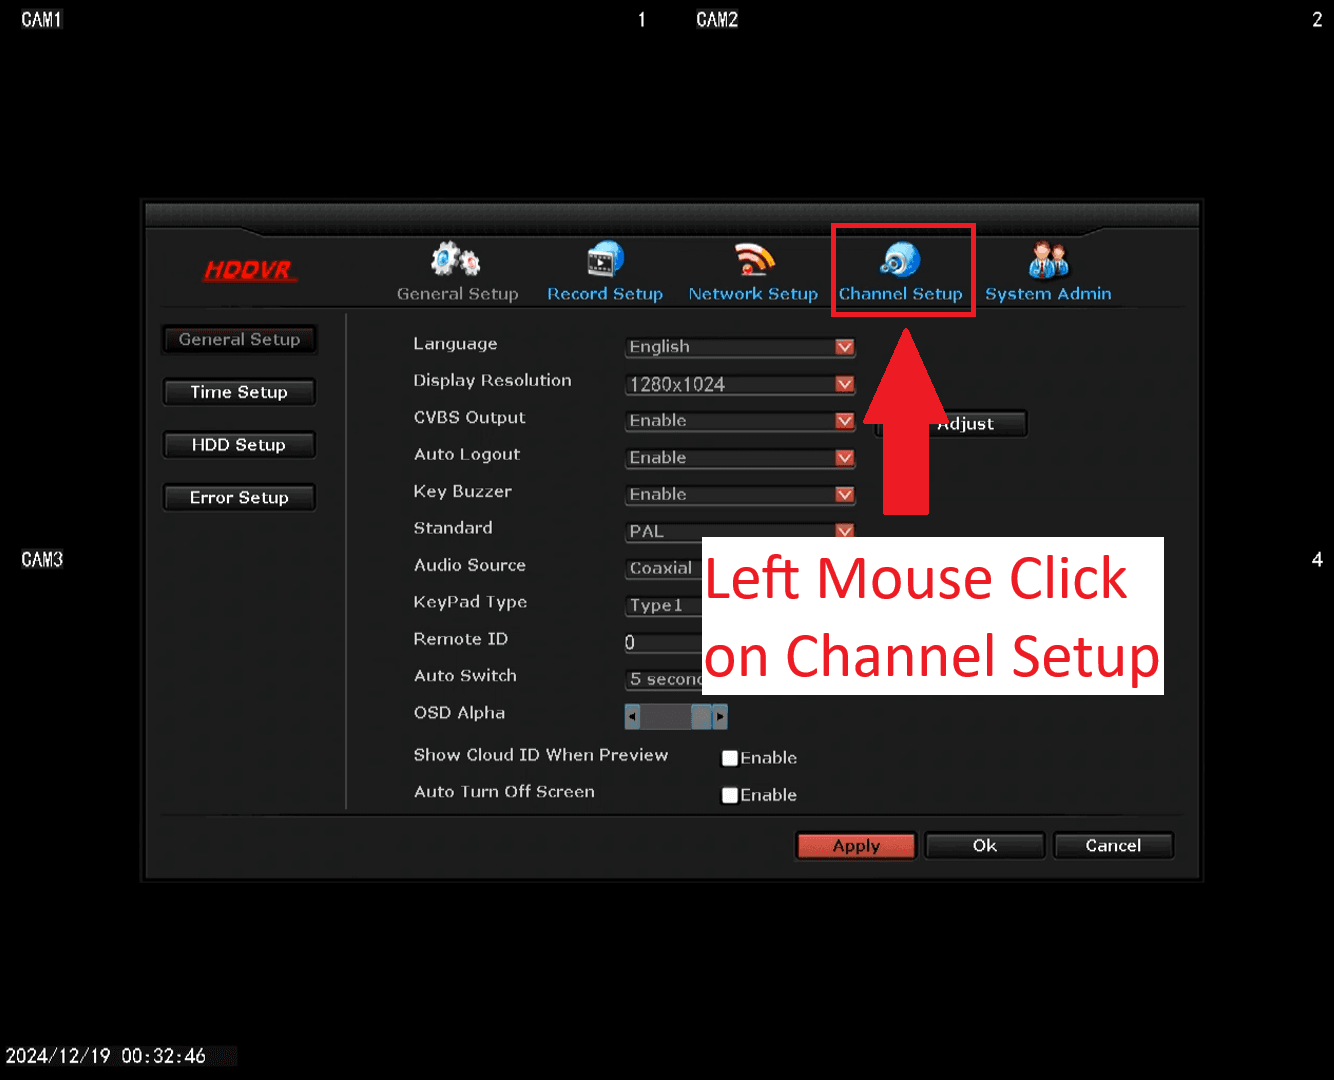The image size is (1334, 1080).
Task: Open the Auto Switch dropdown
Action: click(x=664, y=679)
